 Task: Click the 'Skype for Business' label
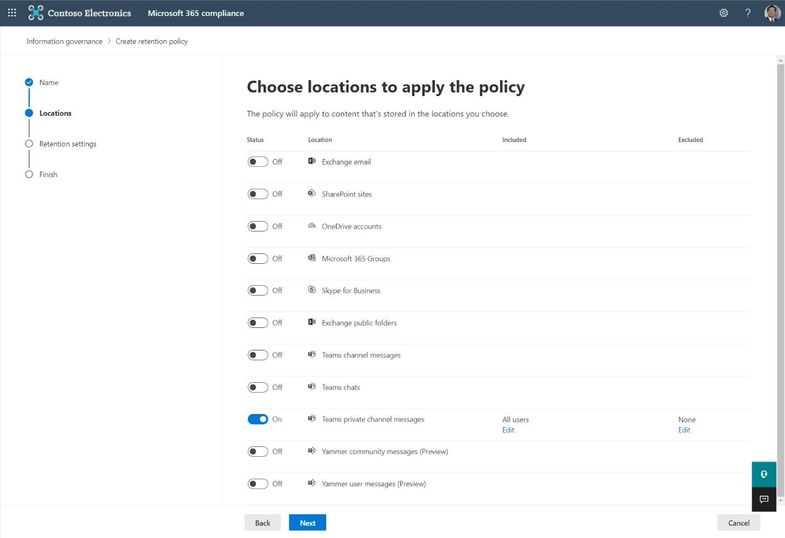[351, 291]
